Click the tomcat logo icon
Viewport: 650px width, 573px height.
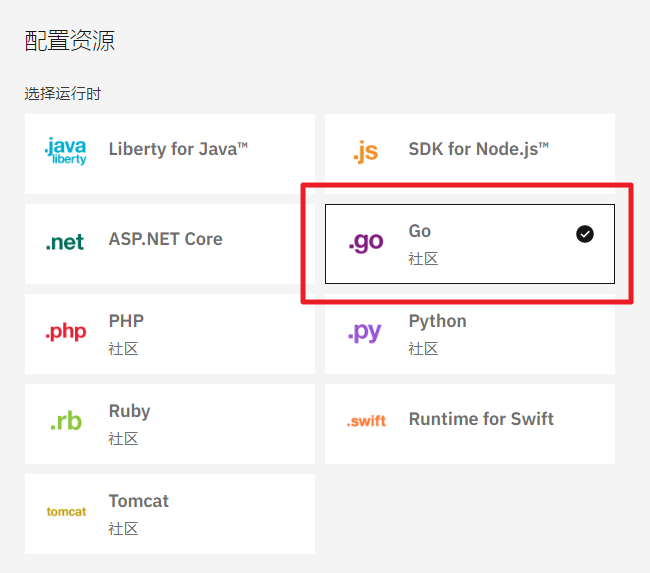click(66, 511)
